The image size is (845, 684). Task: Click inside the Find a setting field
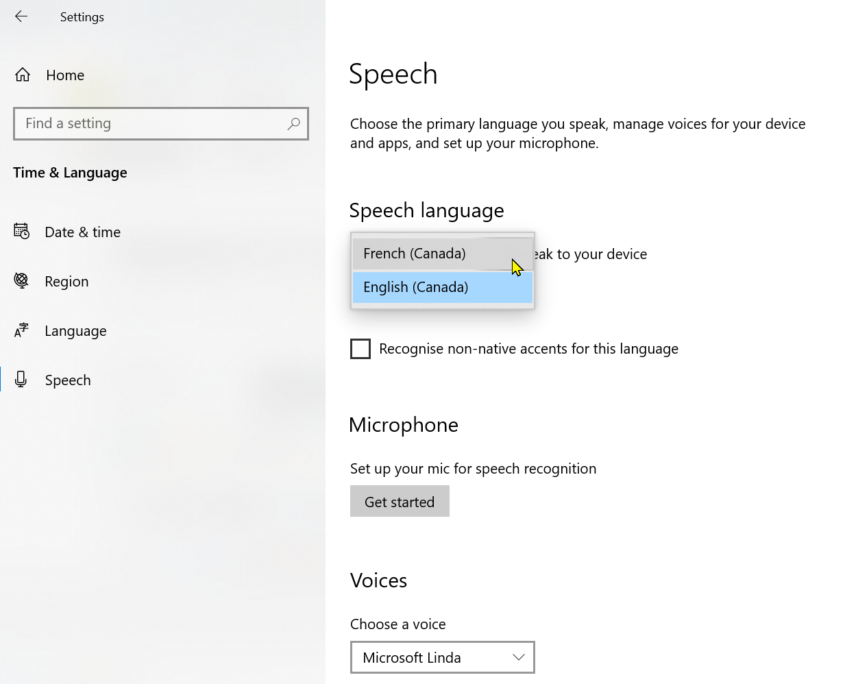(150, 122)
